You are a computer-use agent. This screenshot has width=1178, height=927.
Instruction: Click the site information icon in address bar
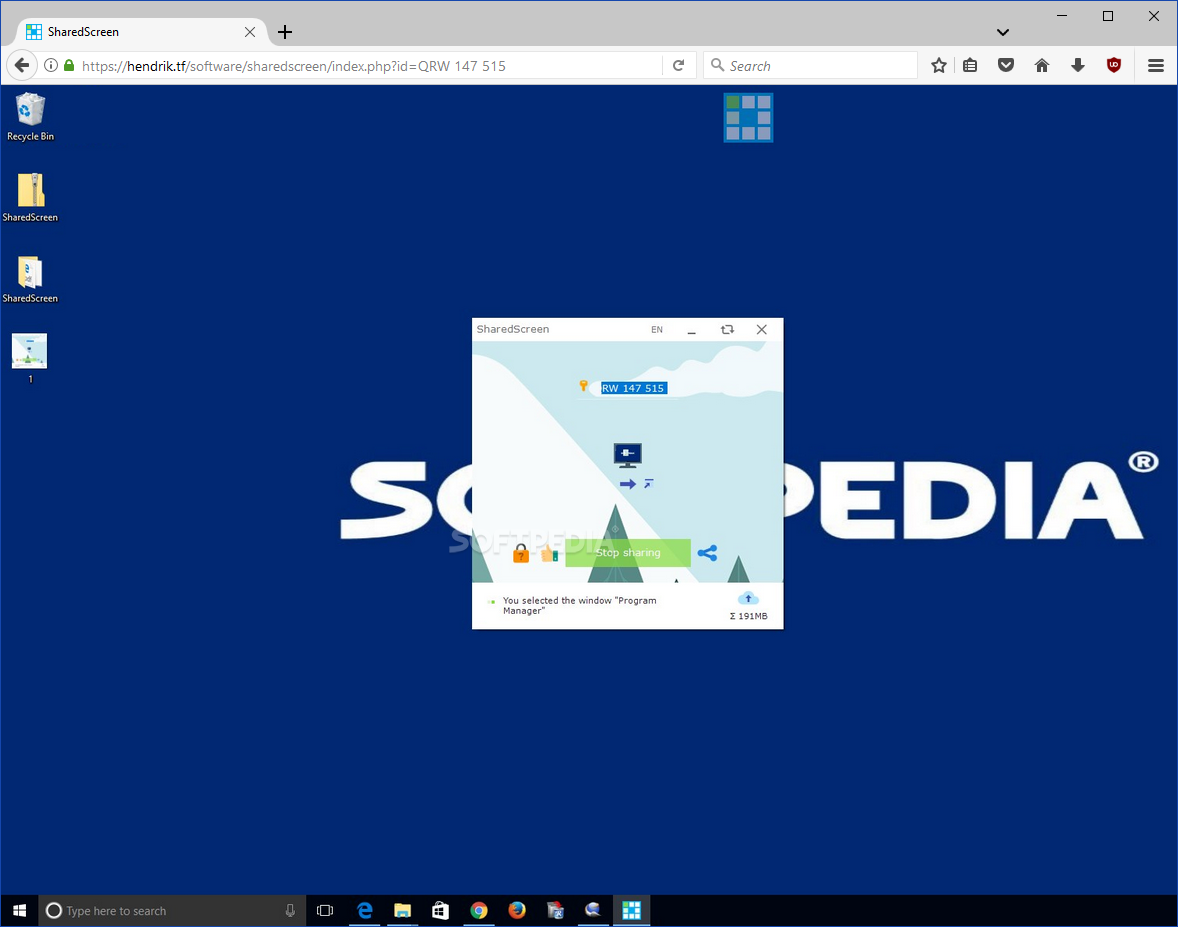(x=50, y=65)
